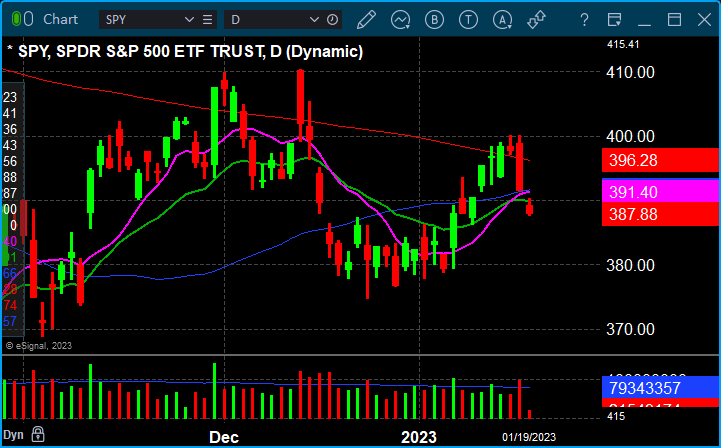Viewport: 721px width, 448px height.
Task: Minimize the chart window
Action: (645, 24)
